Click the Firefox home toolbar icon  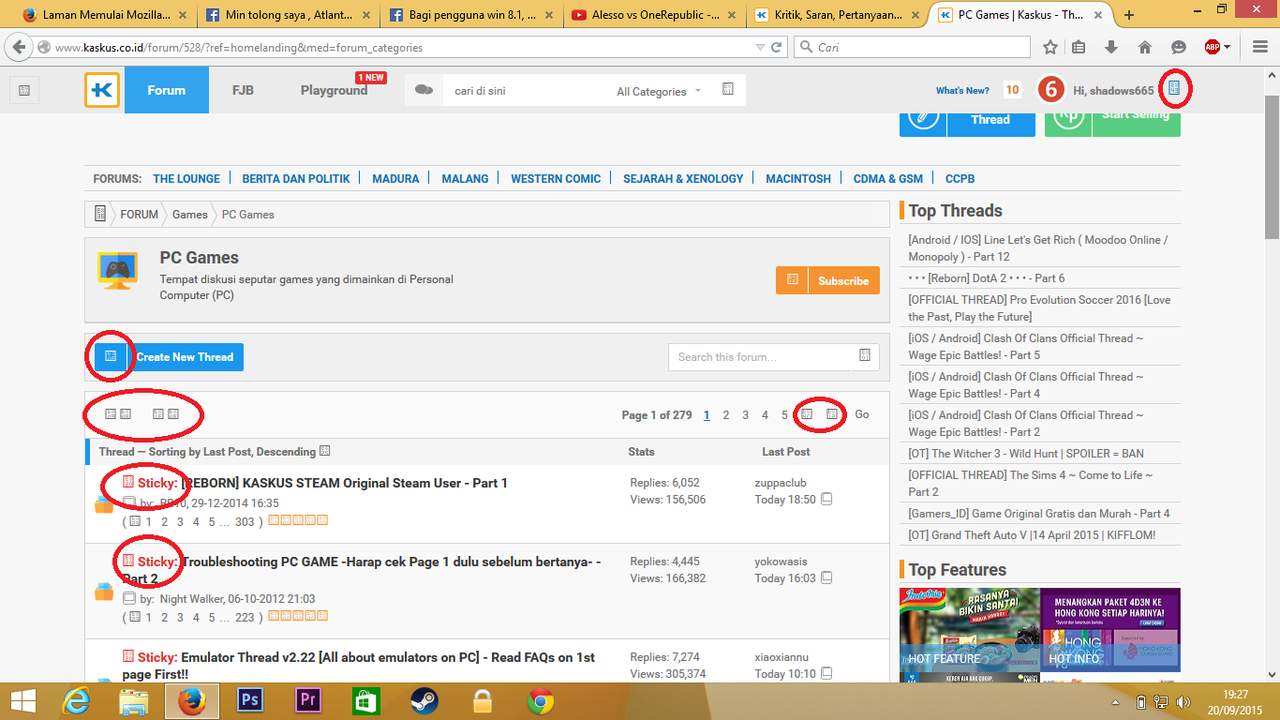[x=1146, y=47]
